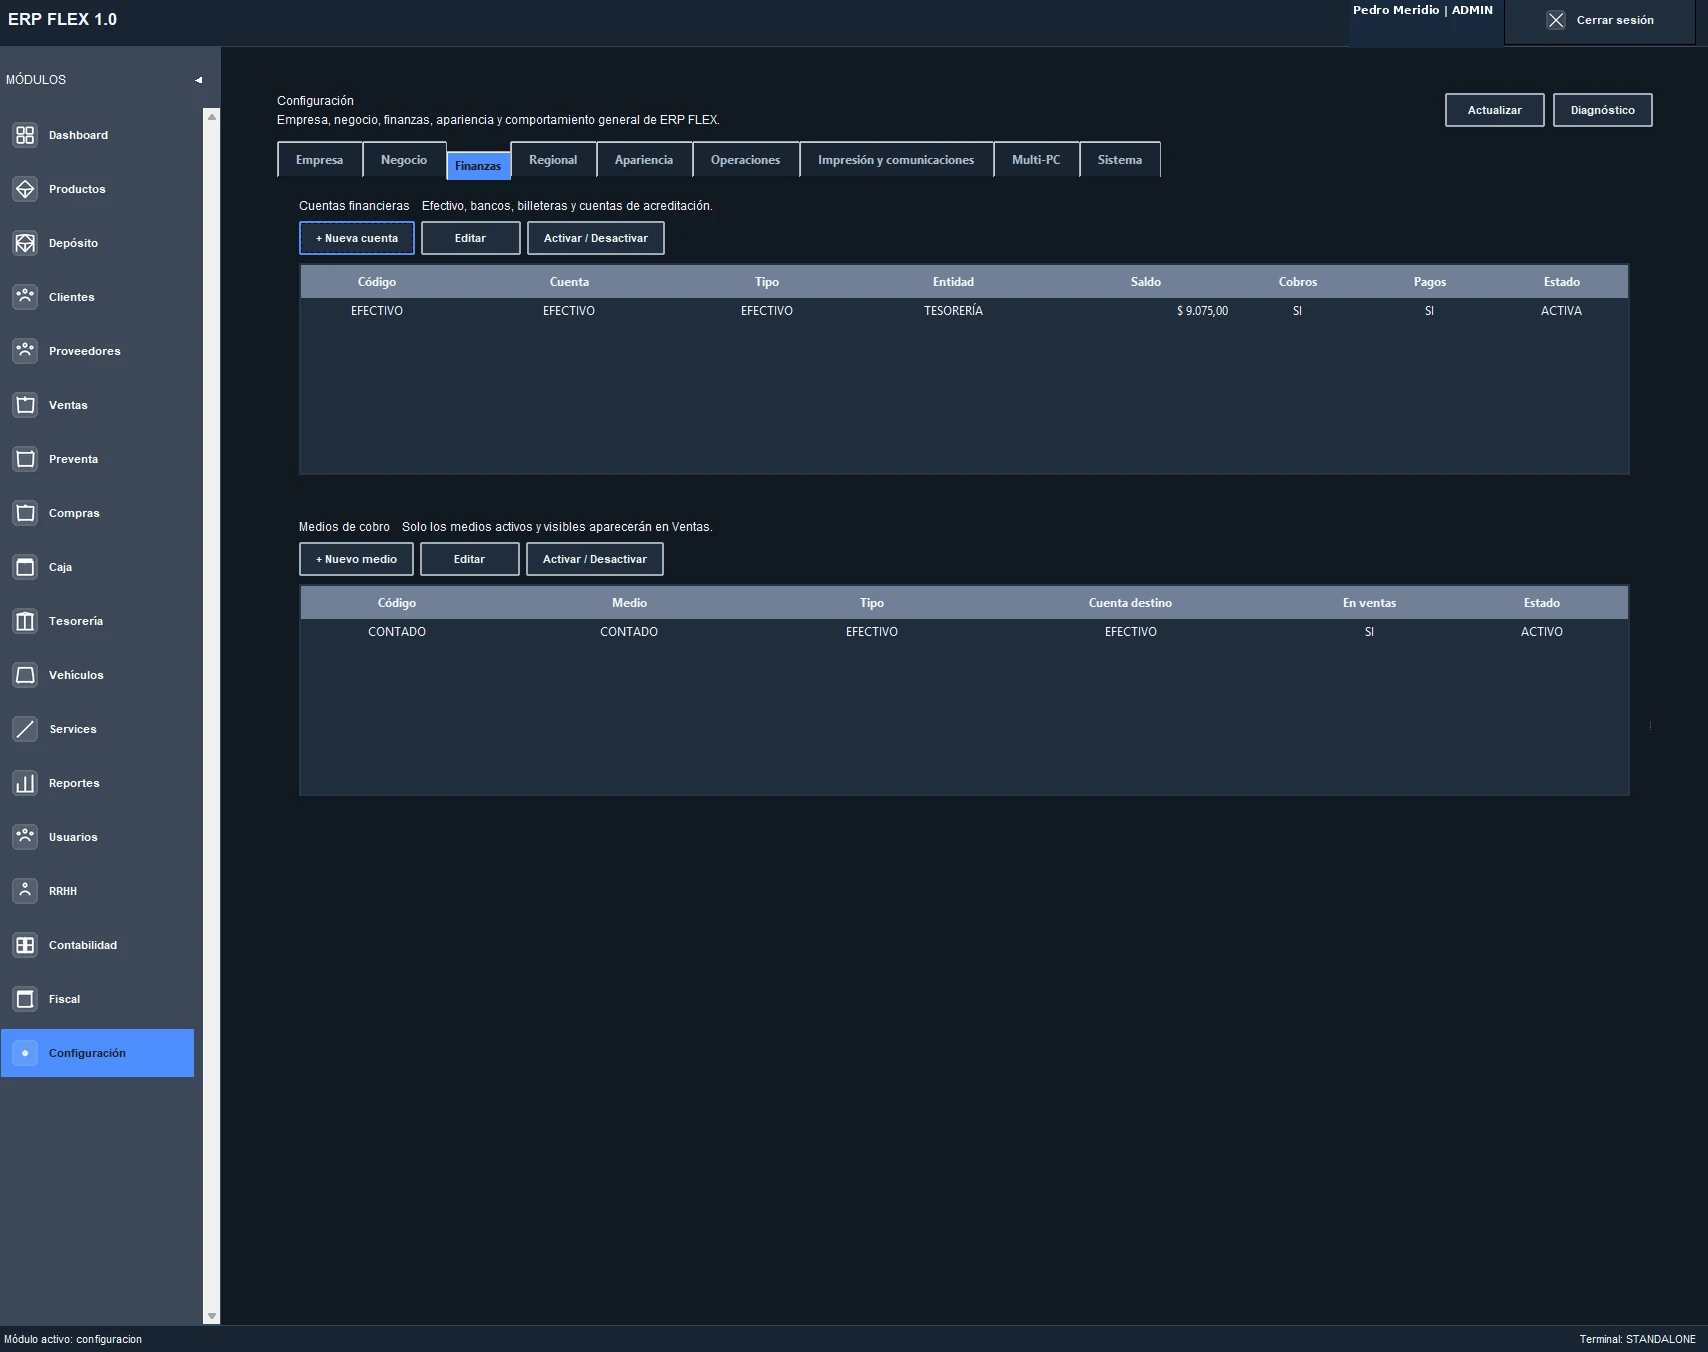Open Impresión y comunicaciones tab
The height and width of the screenshot is (1352, 1708).
coord(896,160)
